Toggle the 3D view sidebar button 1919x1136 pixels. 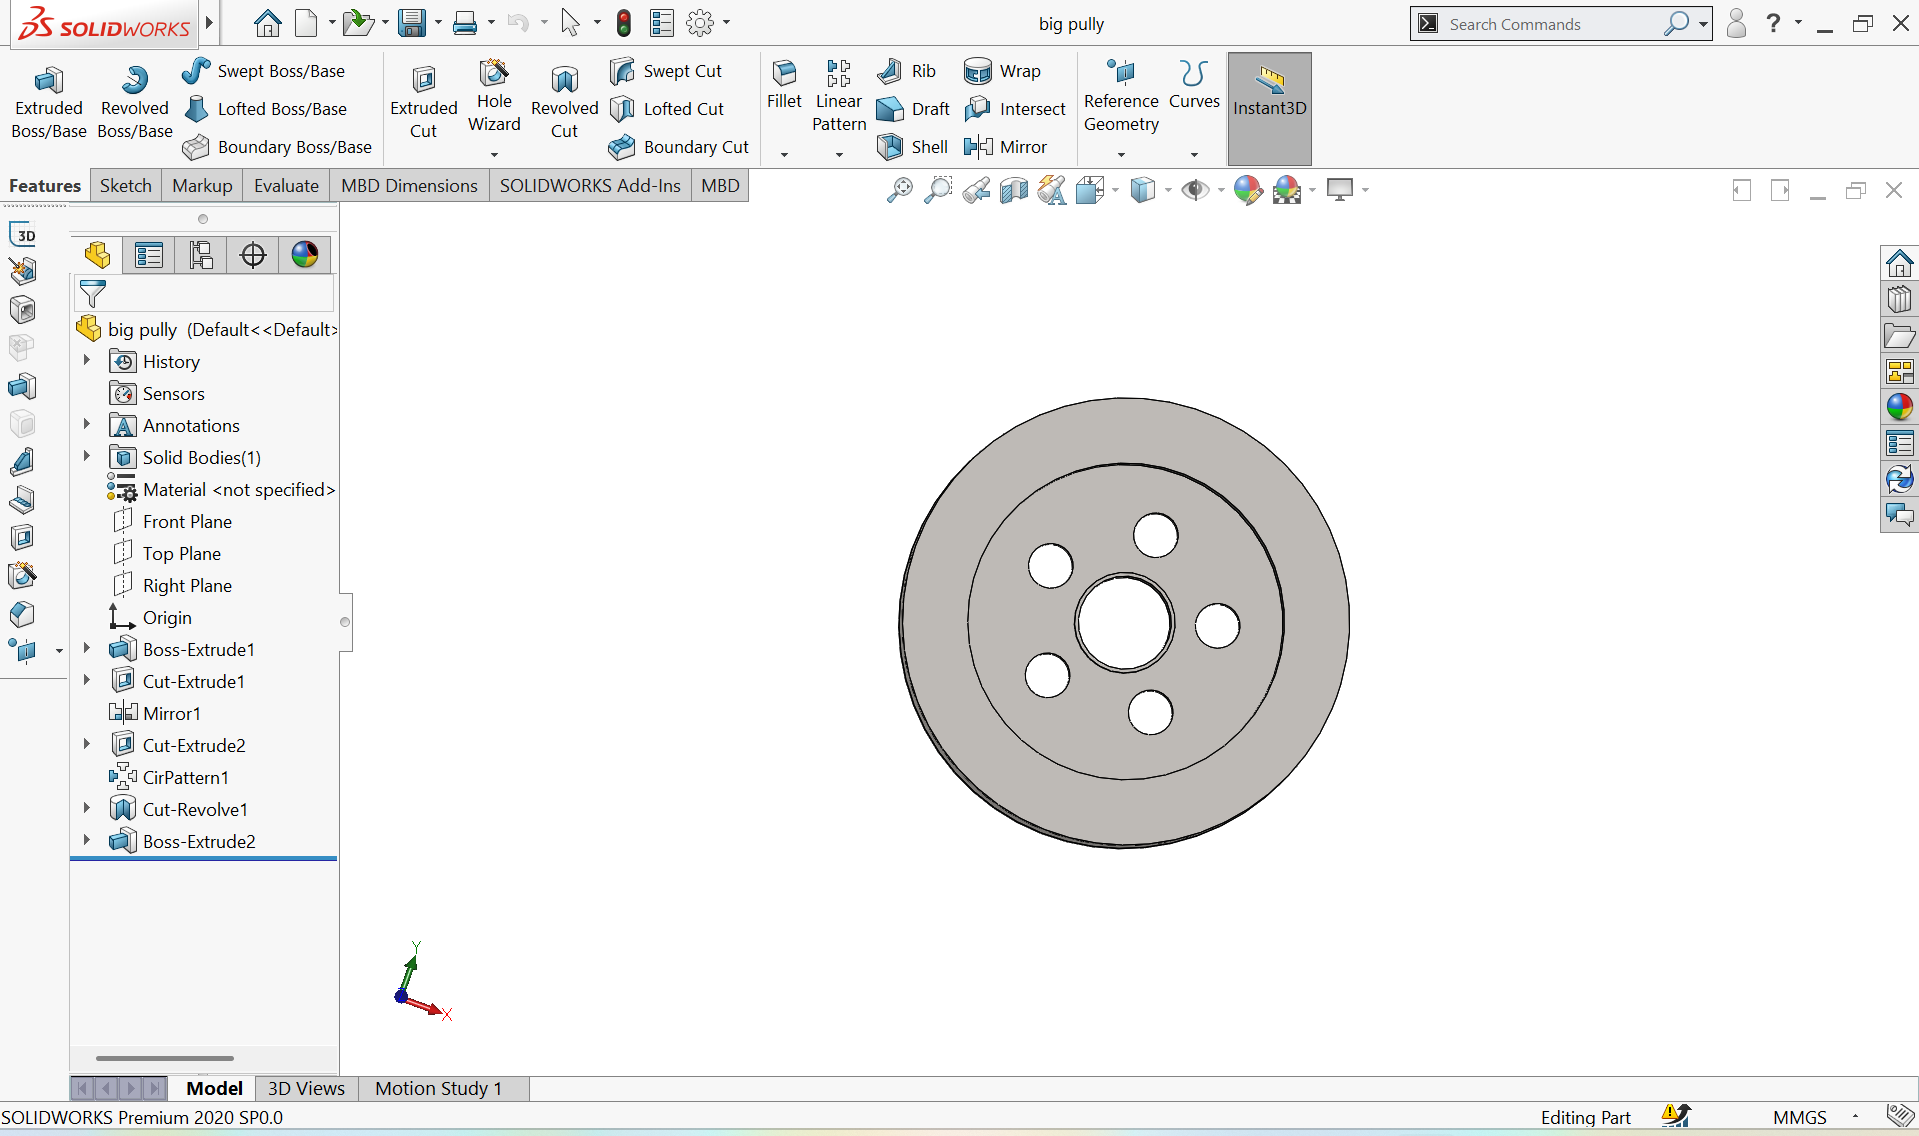click(x=23, y=235)
